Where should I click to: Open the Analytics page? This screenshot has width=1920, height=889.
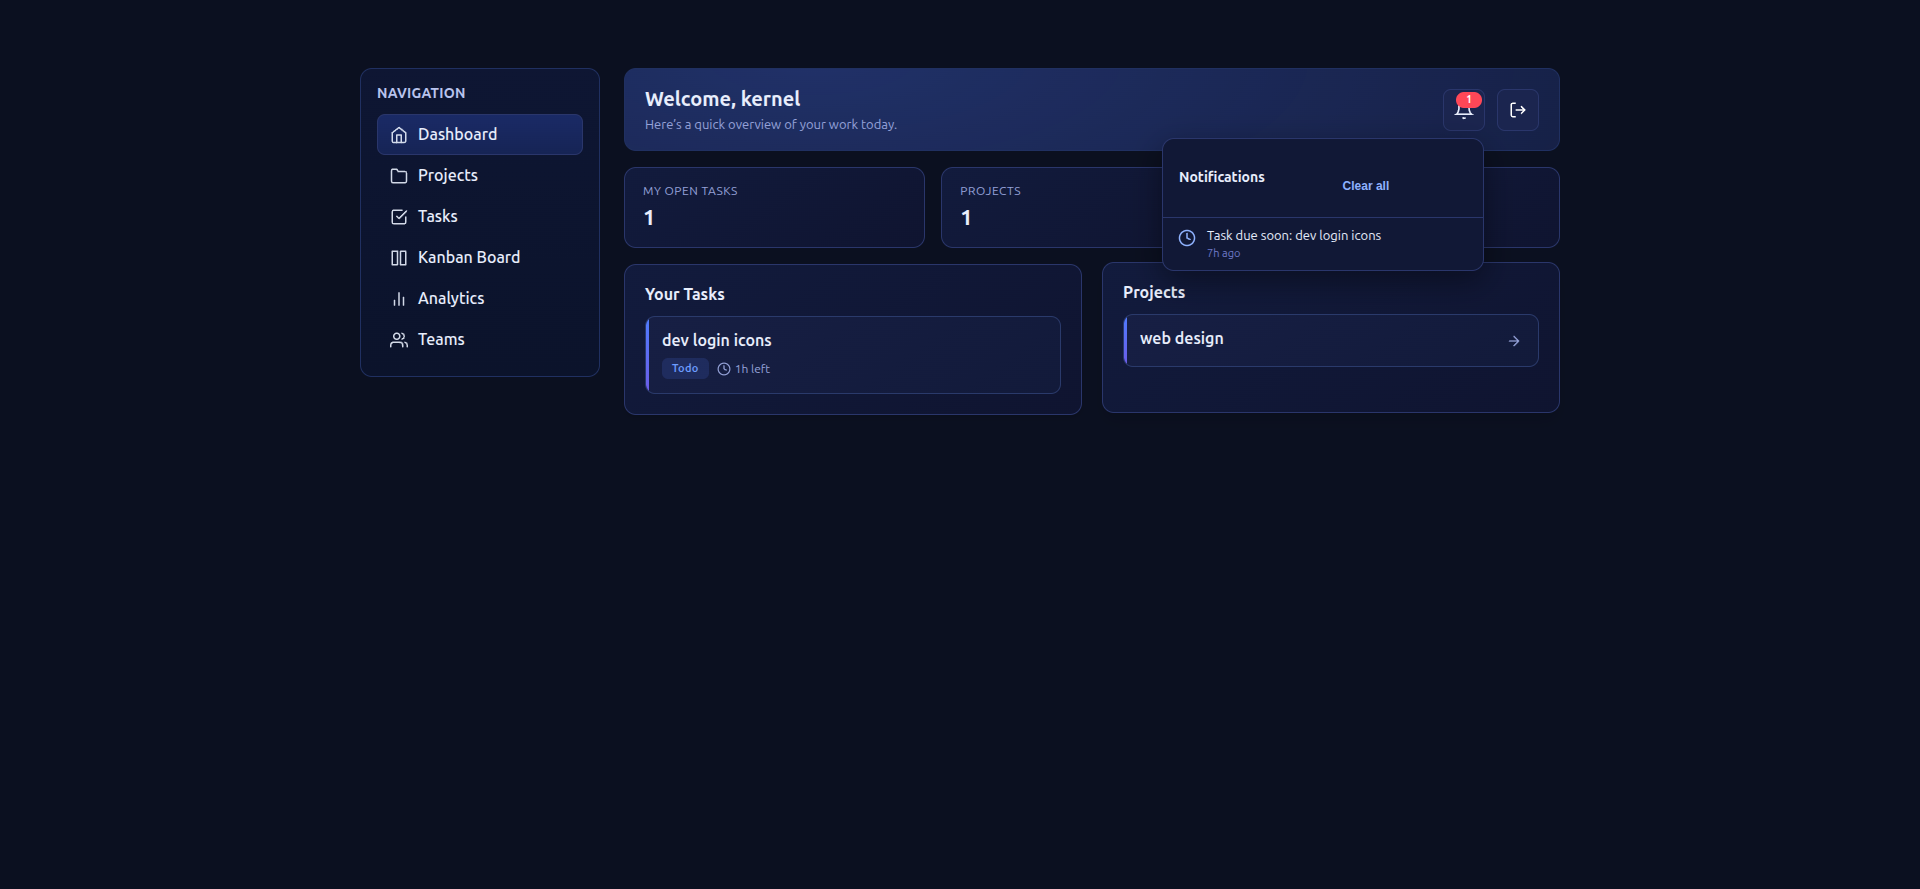coord(480,298)
